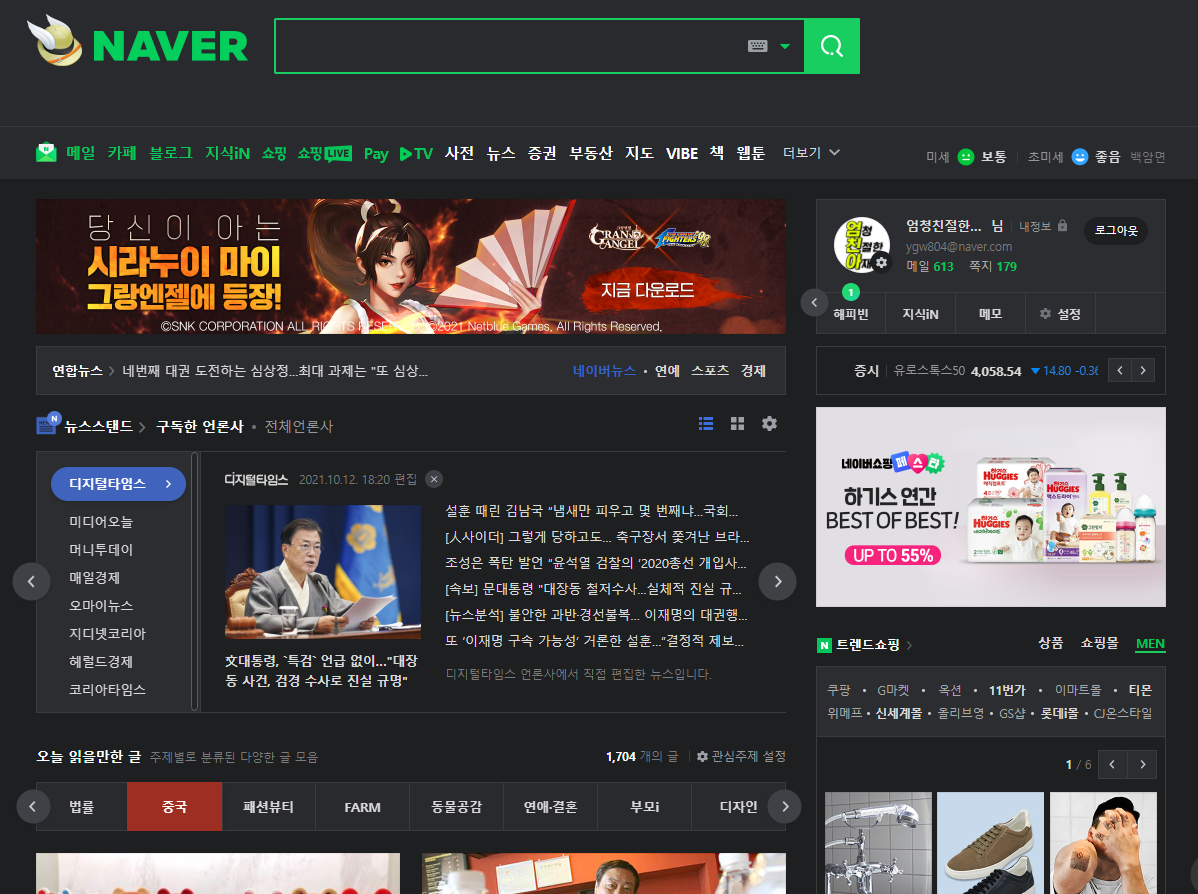Image resolution: width=1198 pixels, height=894 pixels.
Task: Open the 카페 service link
Action: click(x=121, y=153)
